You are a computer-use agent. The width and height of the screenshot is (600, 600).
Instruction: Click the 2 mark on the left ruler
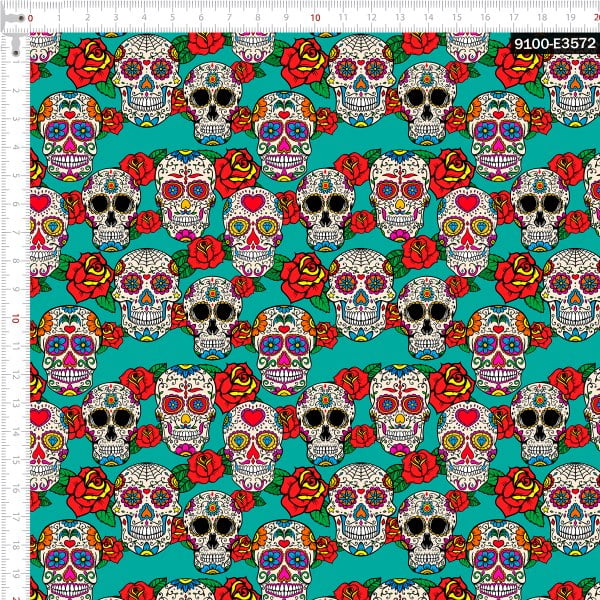17,90
